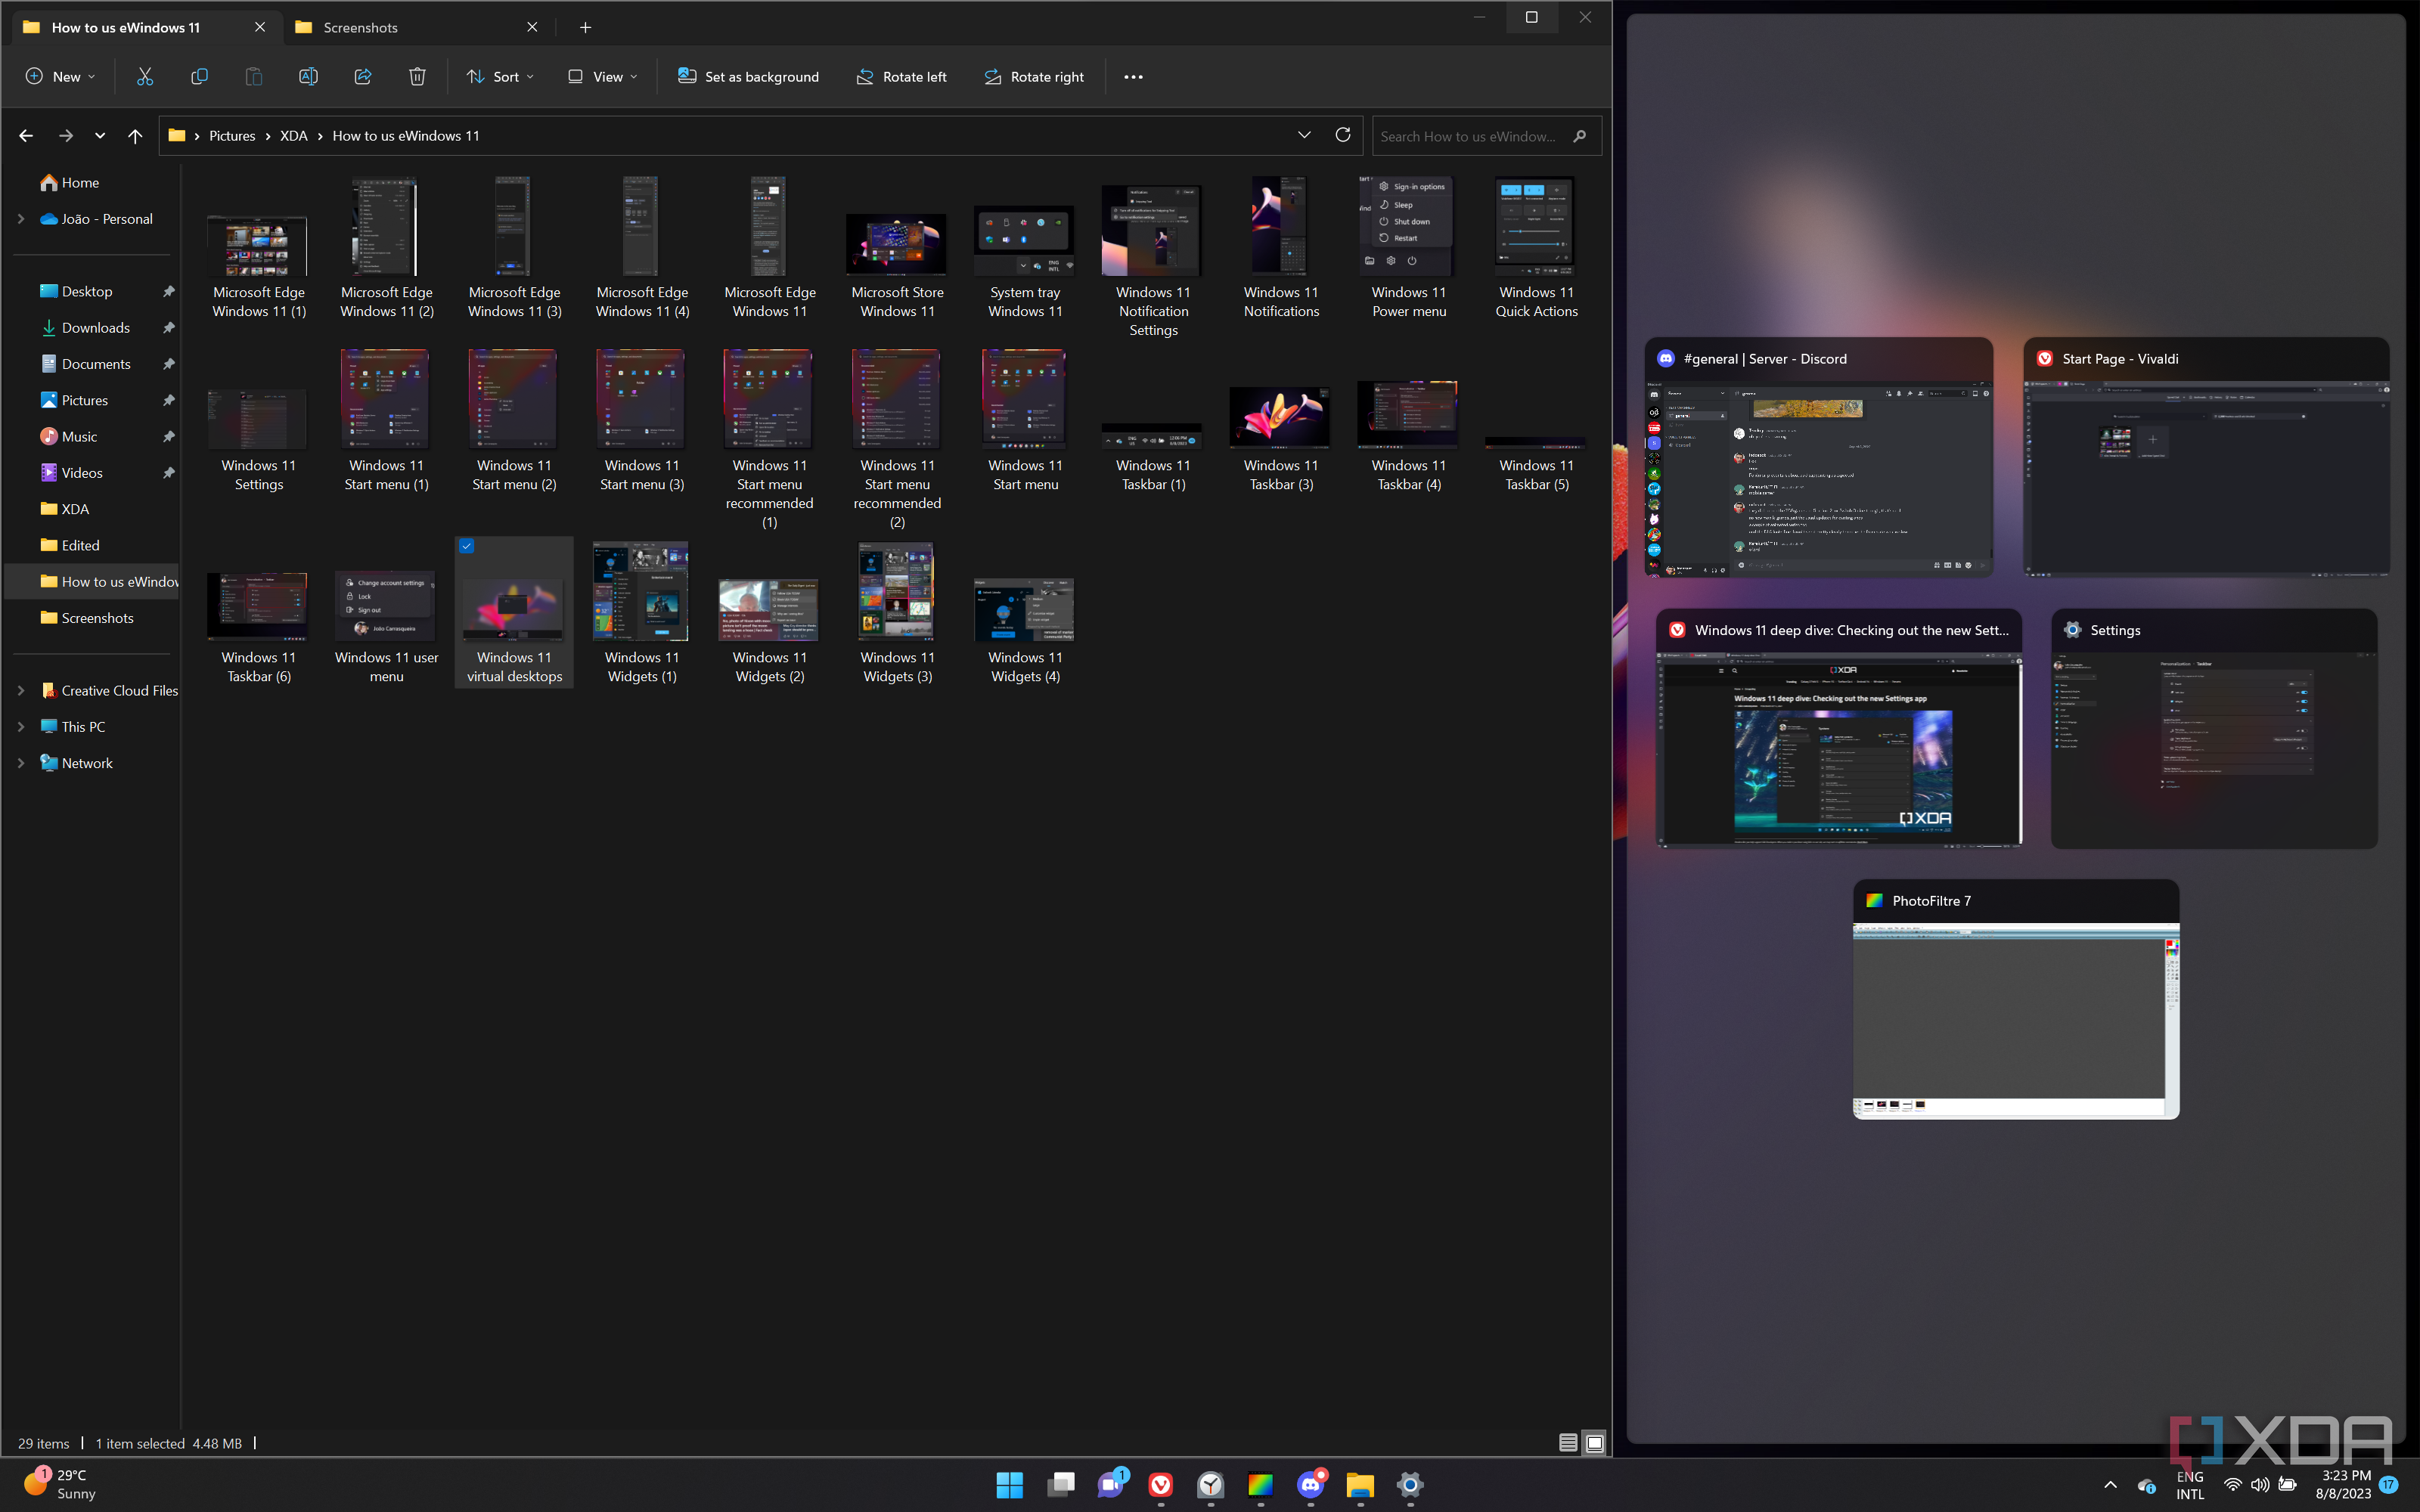2420x1512 pixels.
Task: Open the Sort dropdown
Action: pos(499,76)
